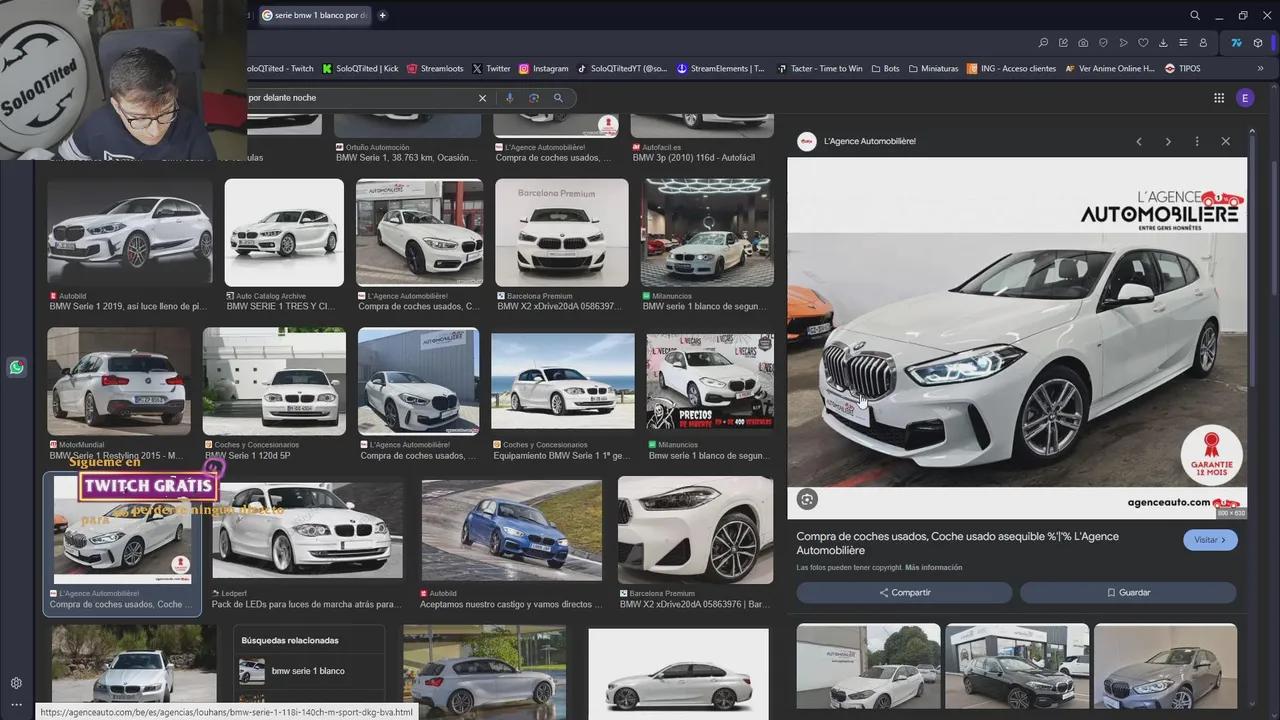Click the voice search microphone icon
1280x720 pixels.
[x=509, y=98]
